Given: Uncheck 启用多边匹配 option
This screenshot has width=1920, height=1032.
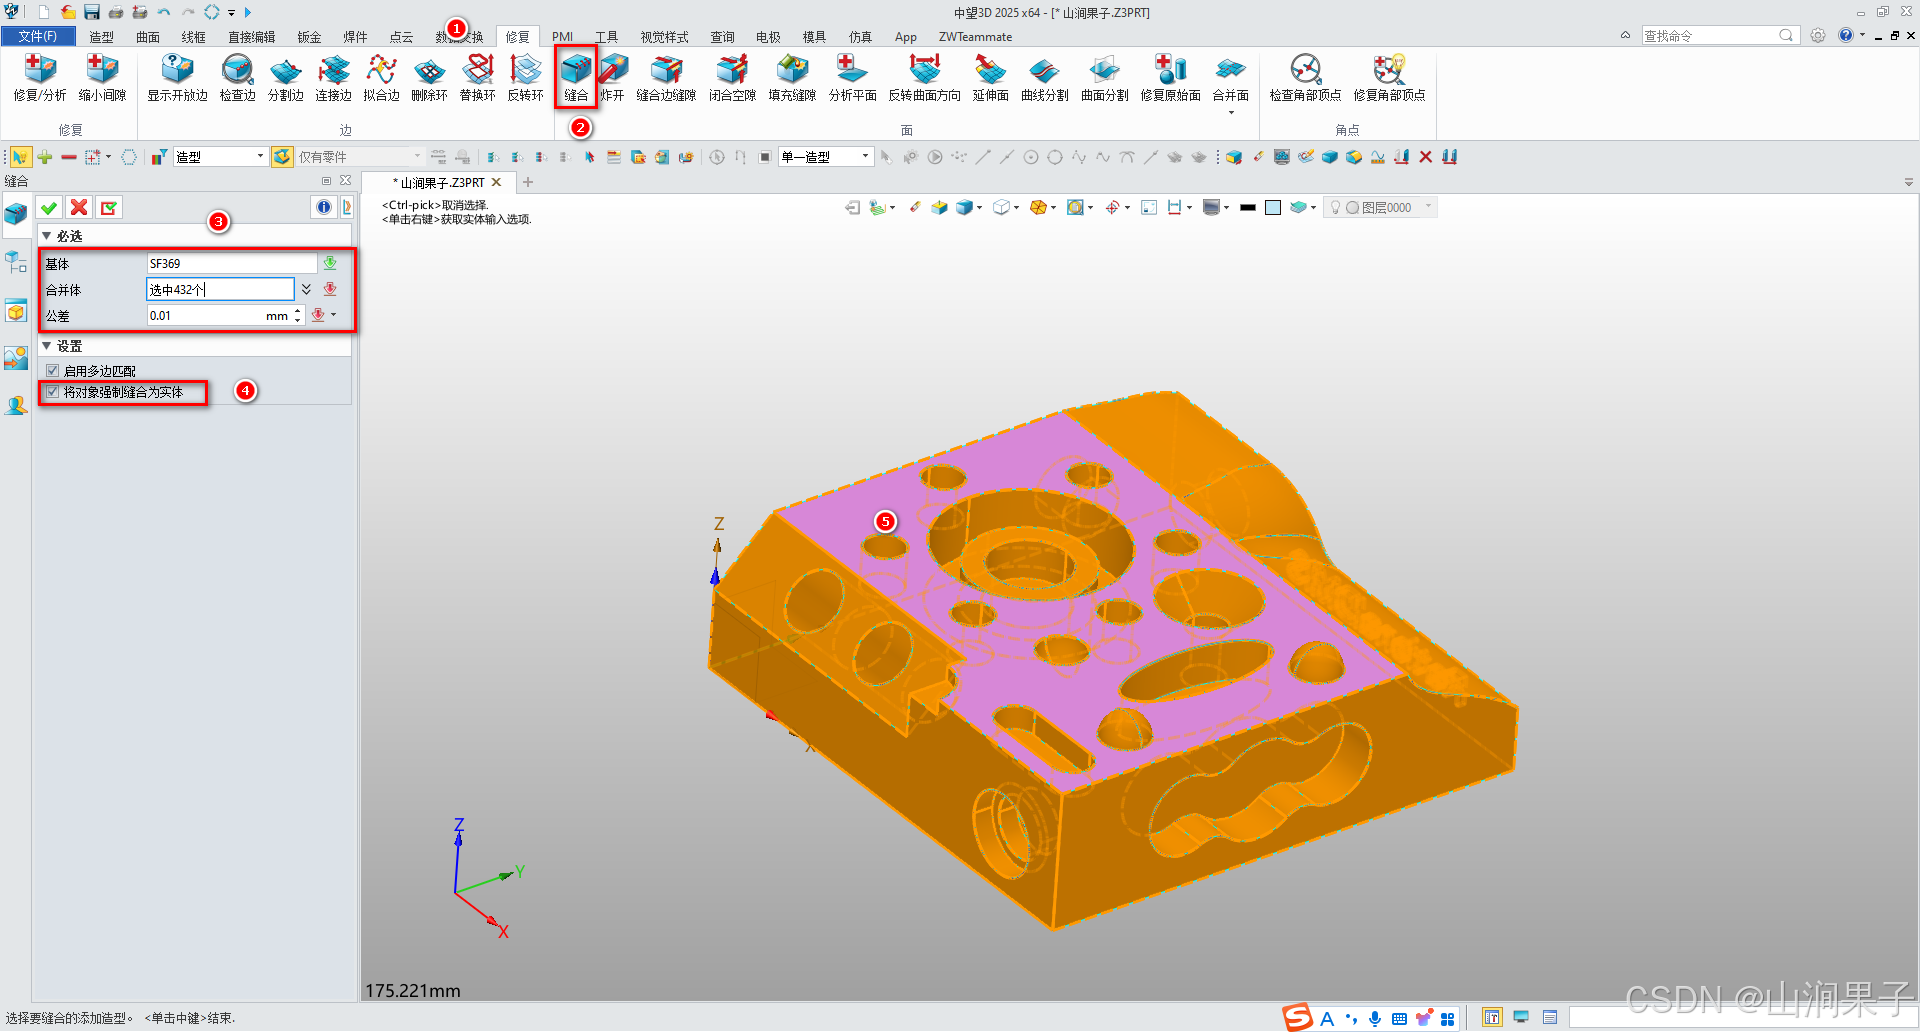Looking at the screenshot, I should [53, 370].
